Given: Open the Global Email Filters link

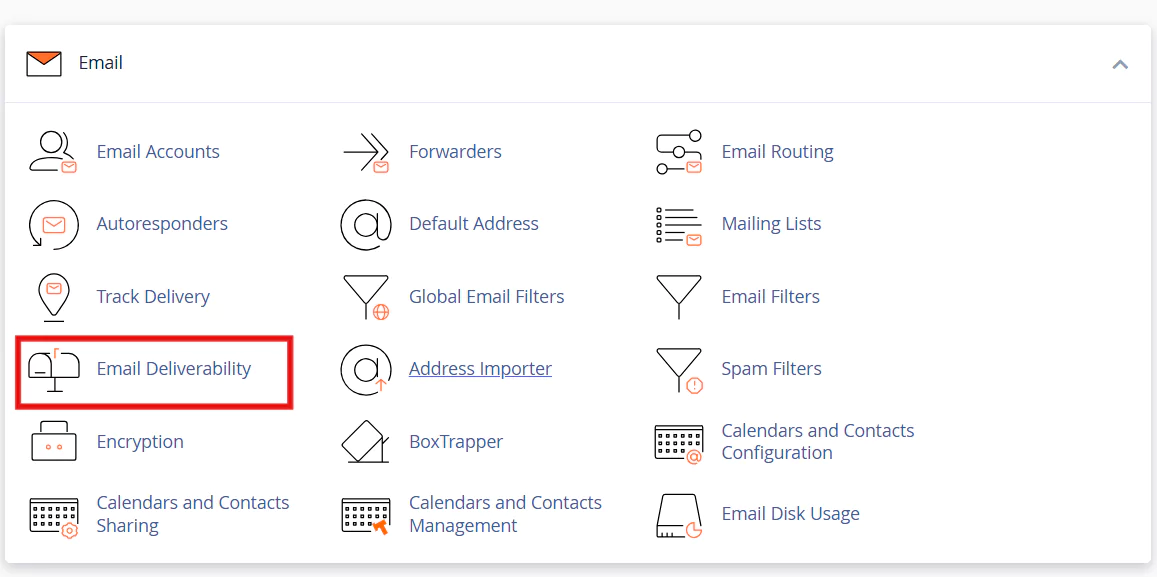Looking at the screenshot, I should (487, 297).
